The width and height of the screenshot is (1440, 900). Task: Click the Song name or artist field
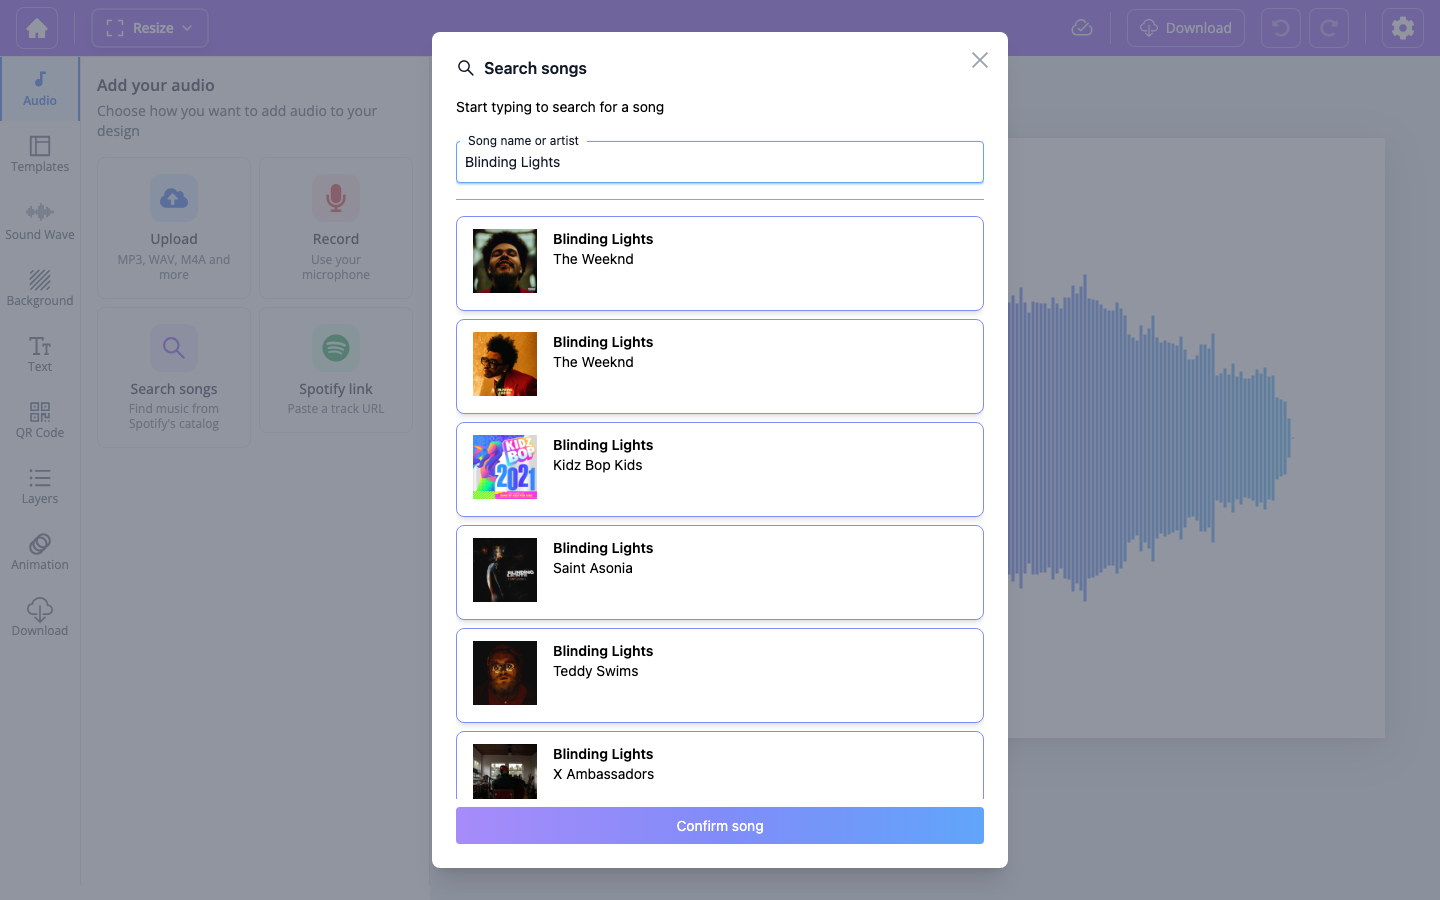720,162
